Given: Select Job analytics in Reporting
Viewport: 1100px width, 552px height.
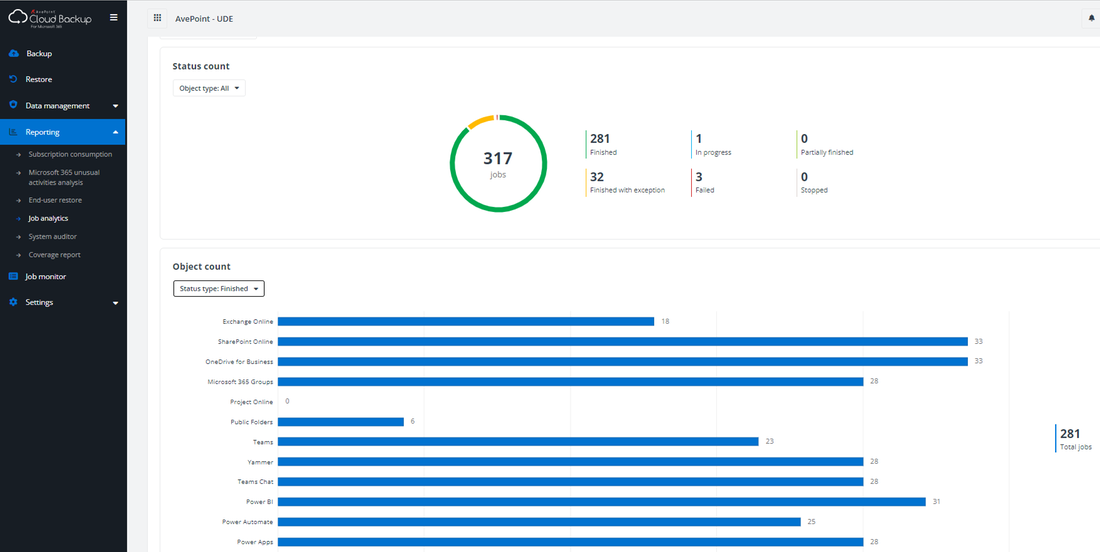Looking at the screenshot, I should 48,218.
